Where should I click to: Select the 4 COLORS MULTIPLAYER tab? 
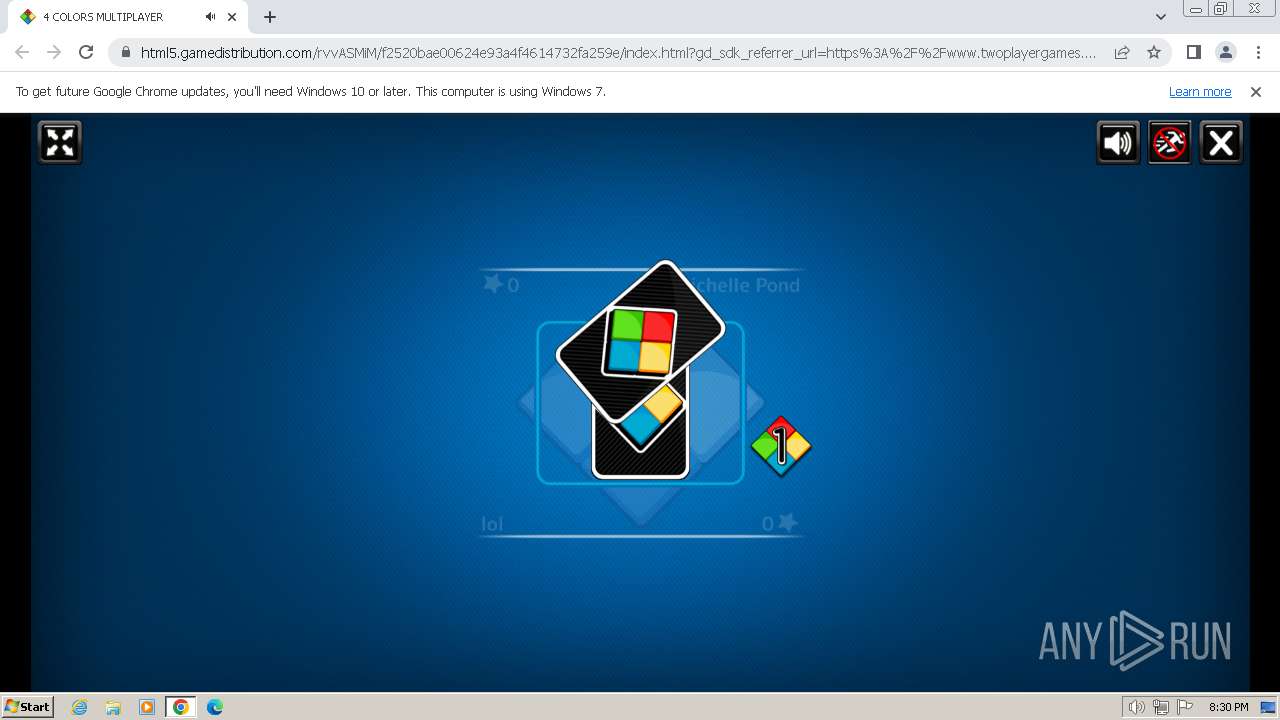pyautogui.click(x=125, y=17)
